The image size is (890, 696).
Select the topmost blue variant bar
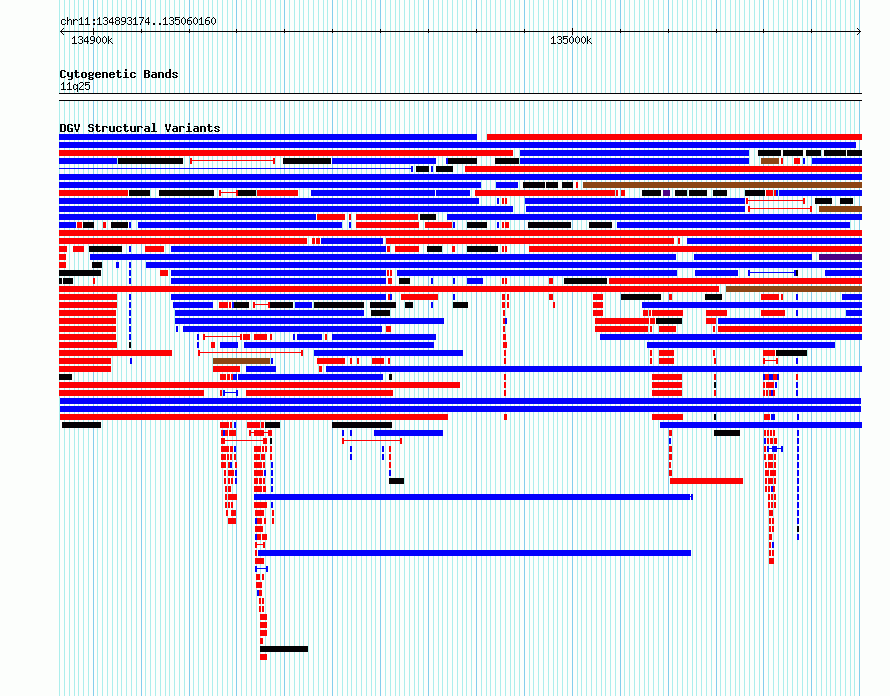(x=268, y=137)
